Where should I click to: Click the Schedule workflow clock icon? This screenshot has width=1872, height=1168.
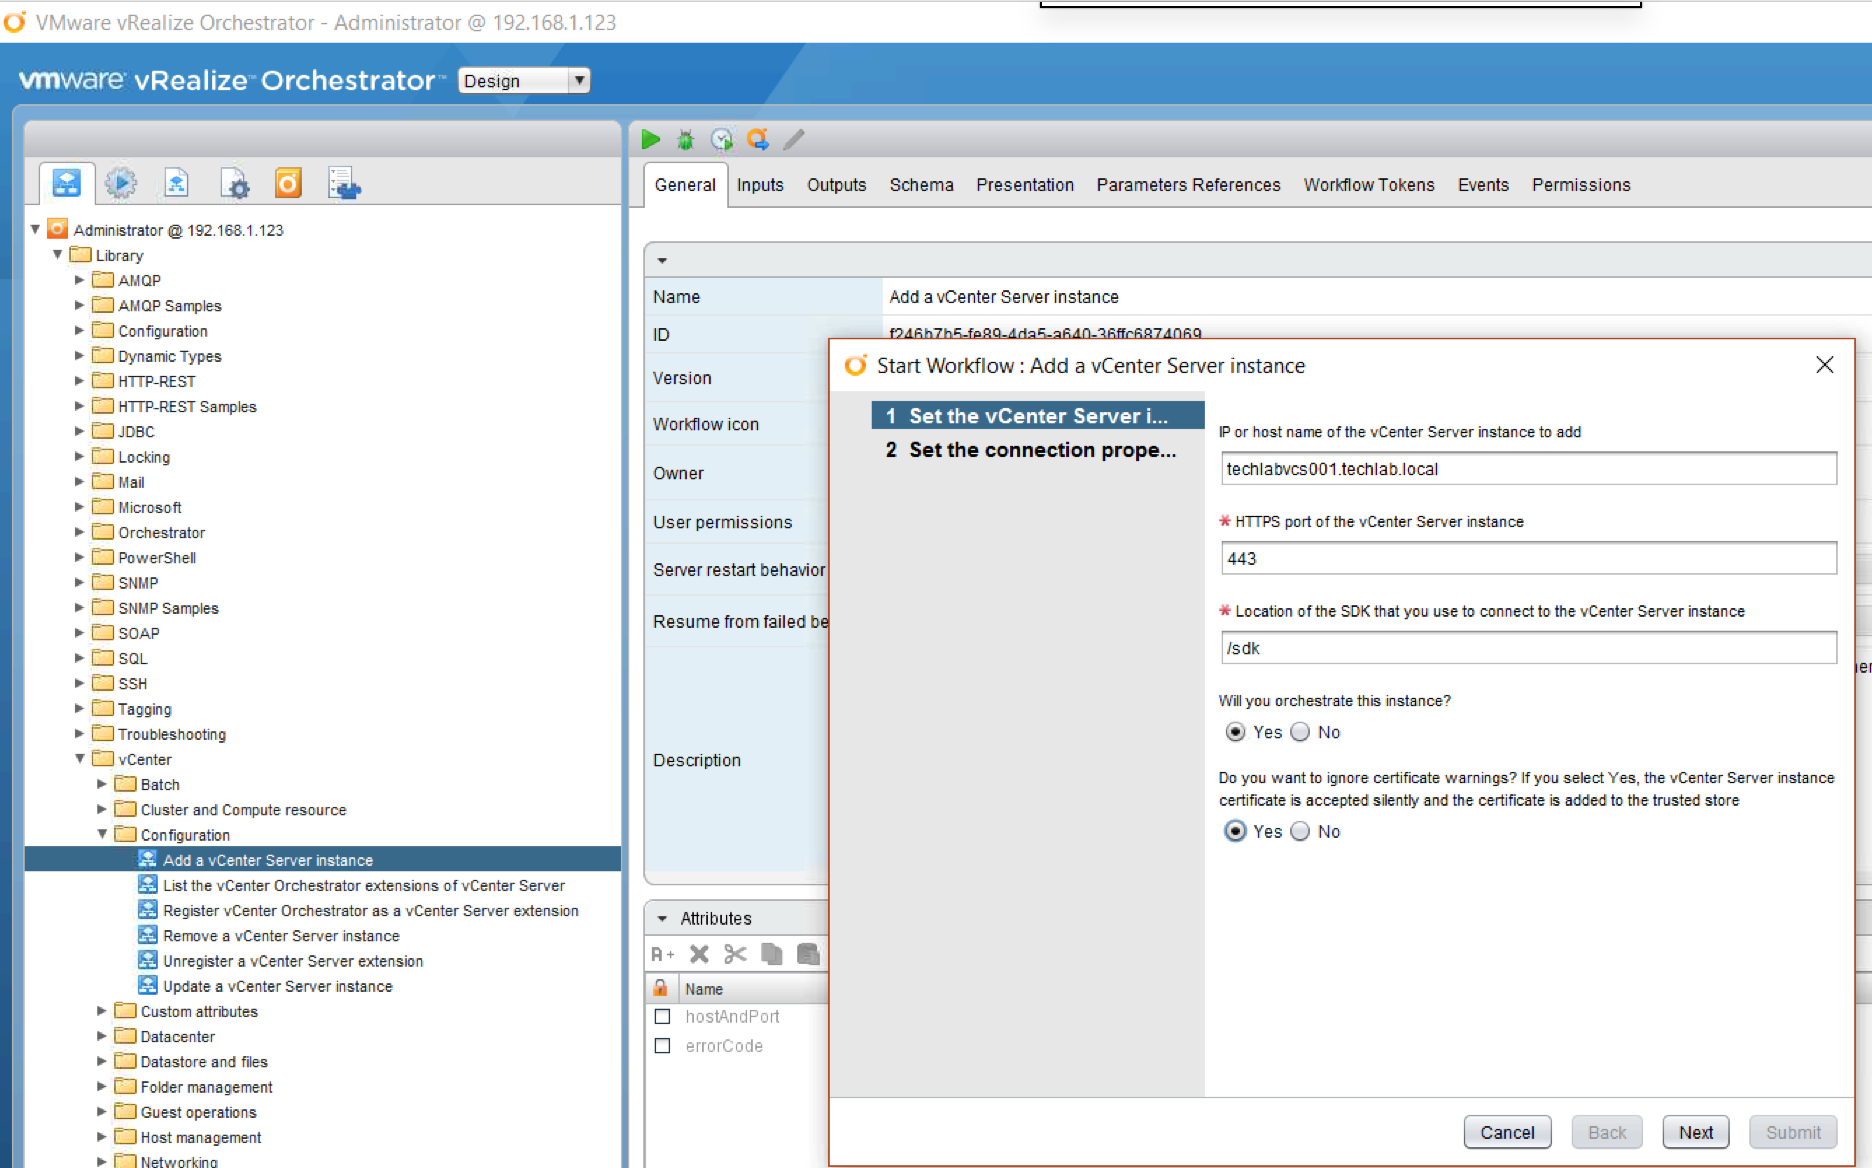pos(721,139)
